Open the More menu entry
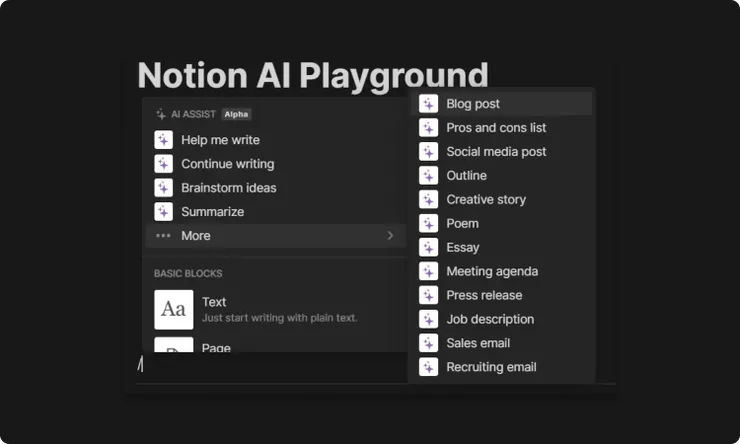The image size is (740, 444). 276,235
